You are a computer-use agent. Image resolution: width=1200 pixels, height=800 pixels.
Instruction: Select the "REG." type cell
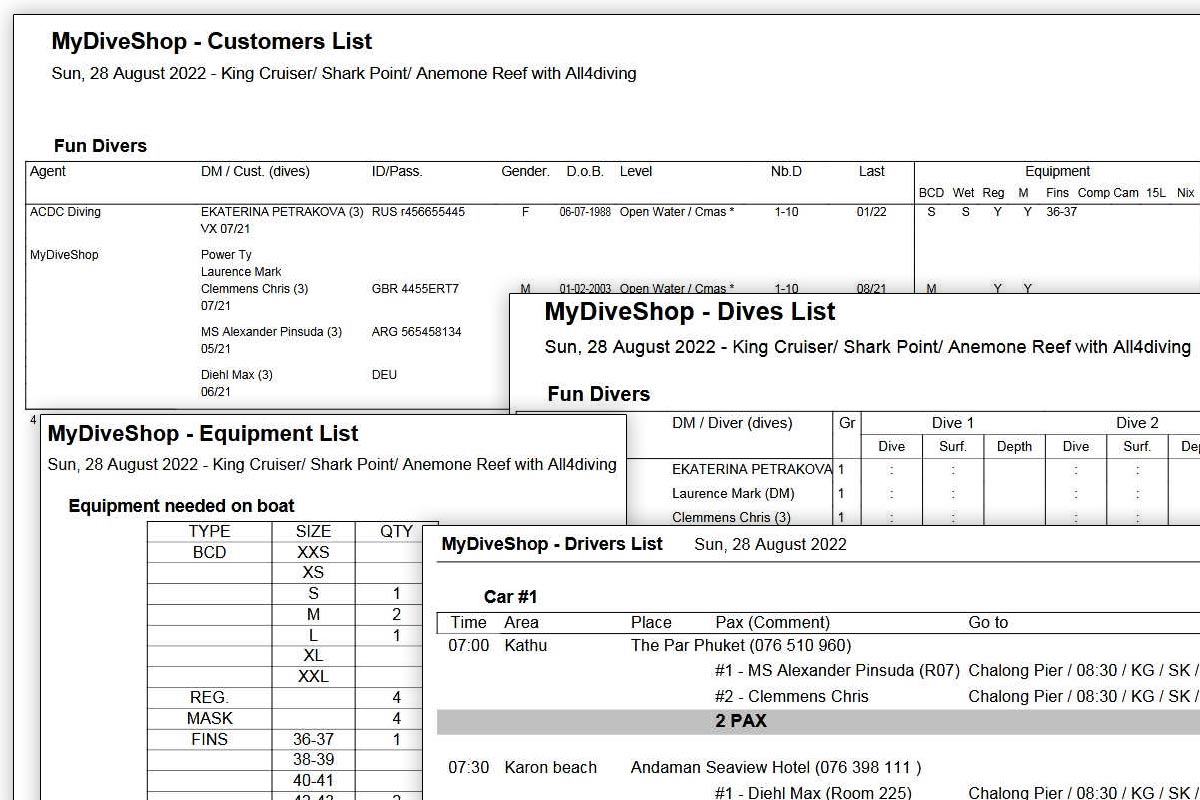pos(209,698)
